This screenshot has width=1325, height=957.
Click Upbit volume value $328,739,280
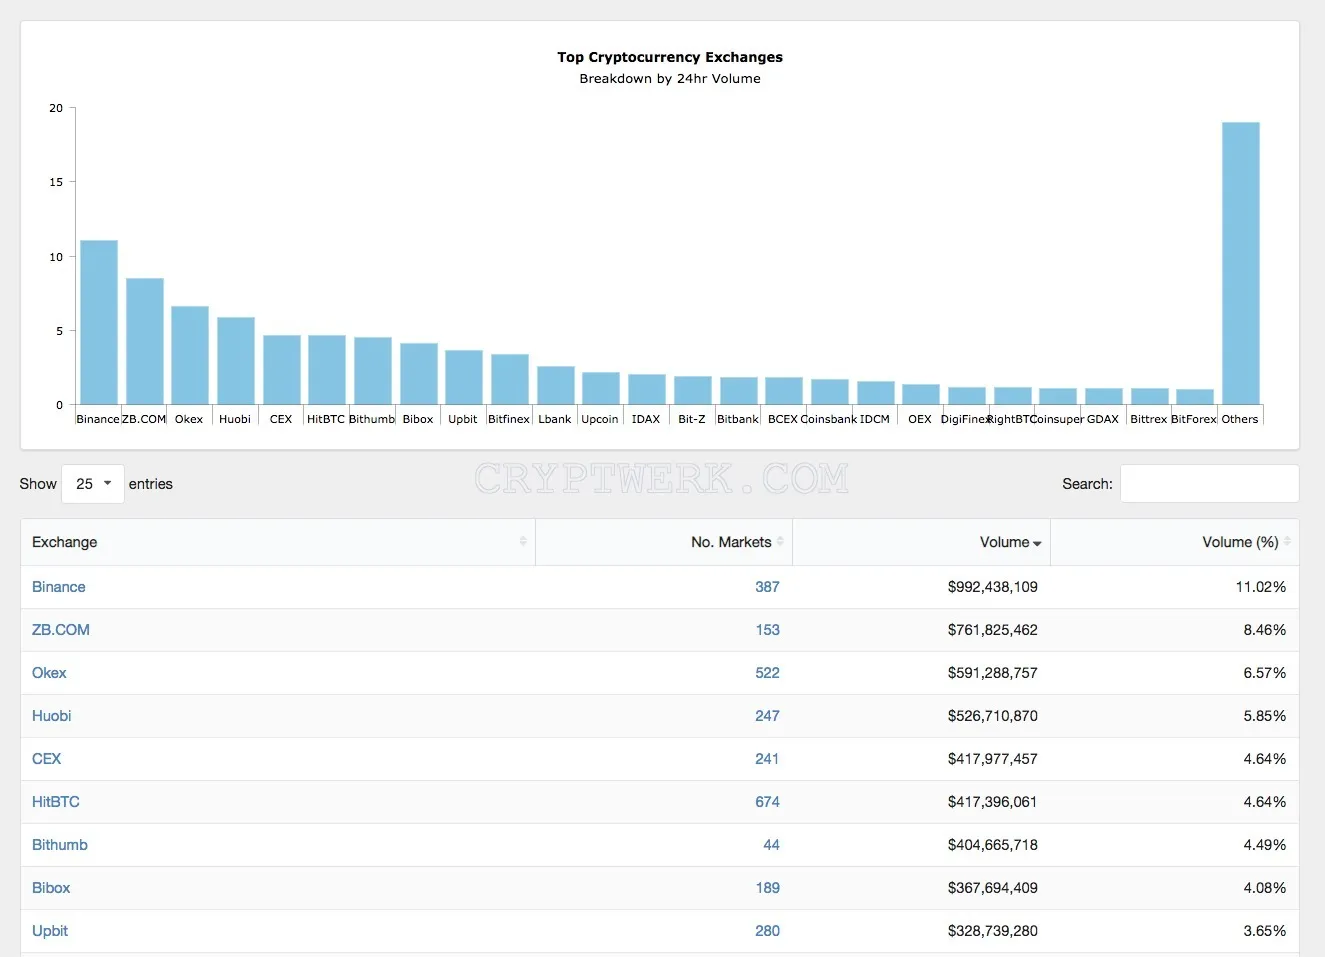coord(993,931)
